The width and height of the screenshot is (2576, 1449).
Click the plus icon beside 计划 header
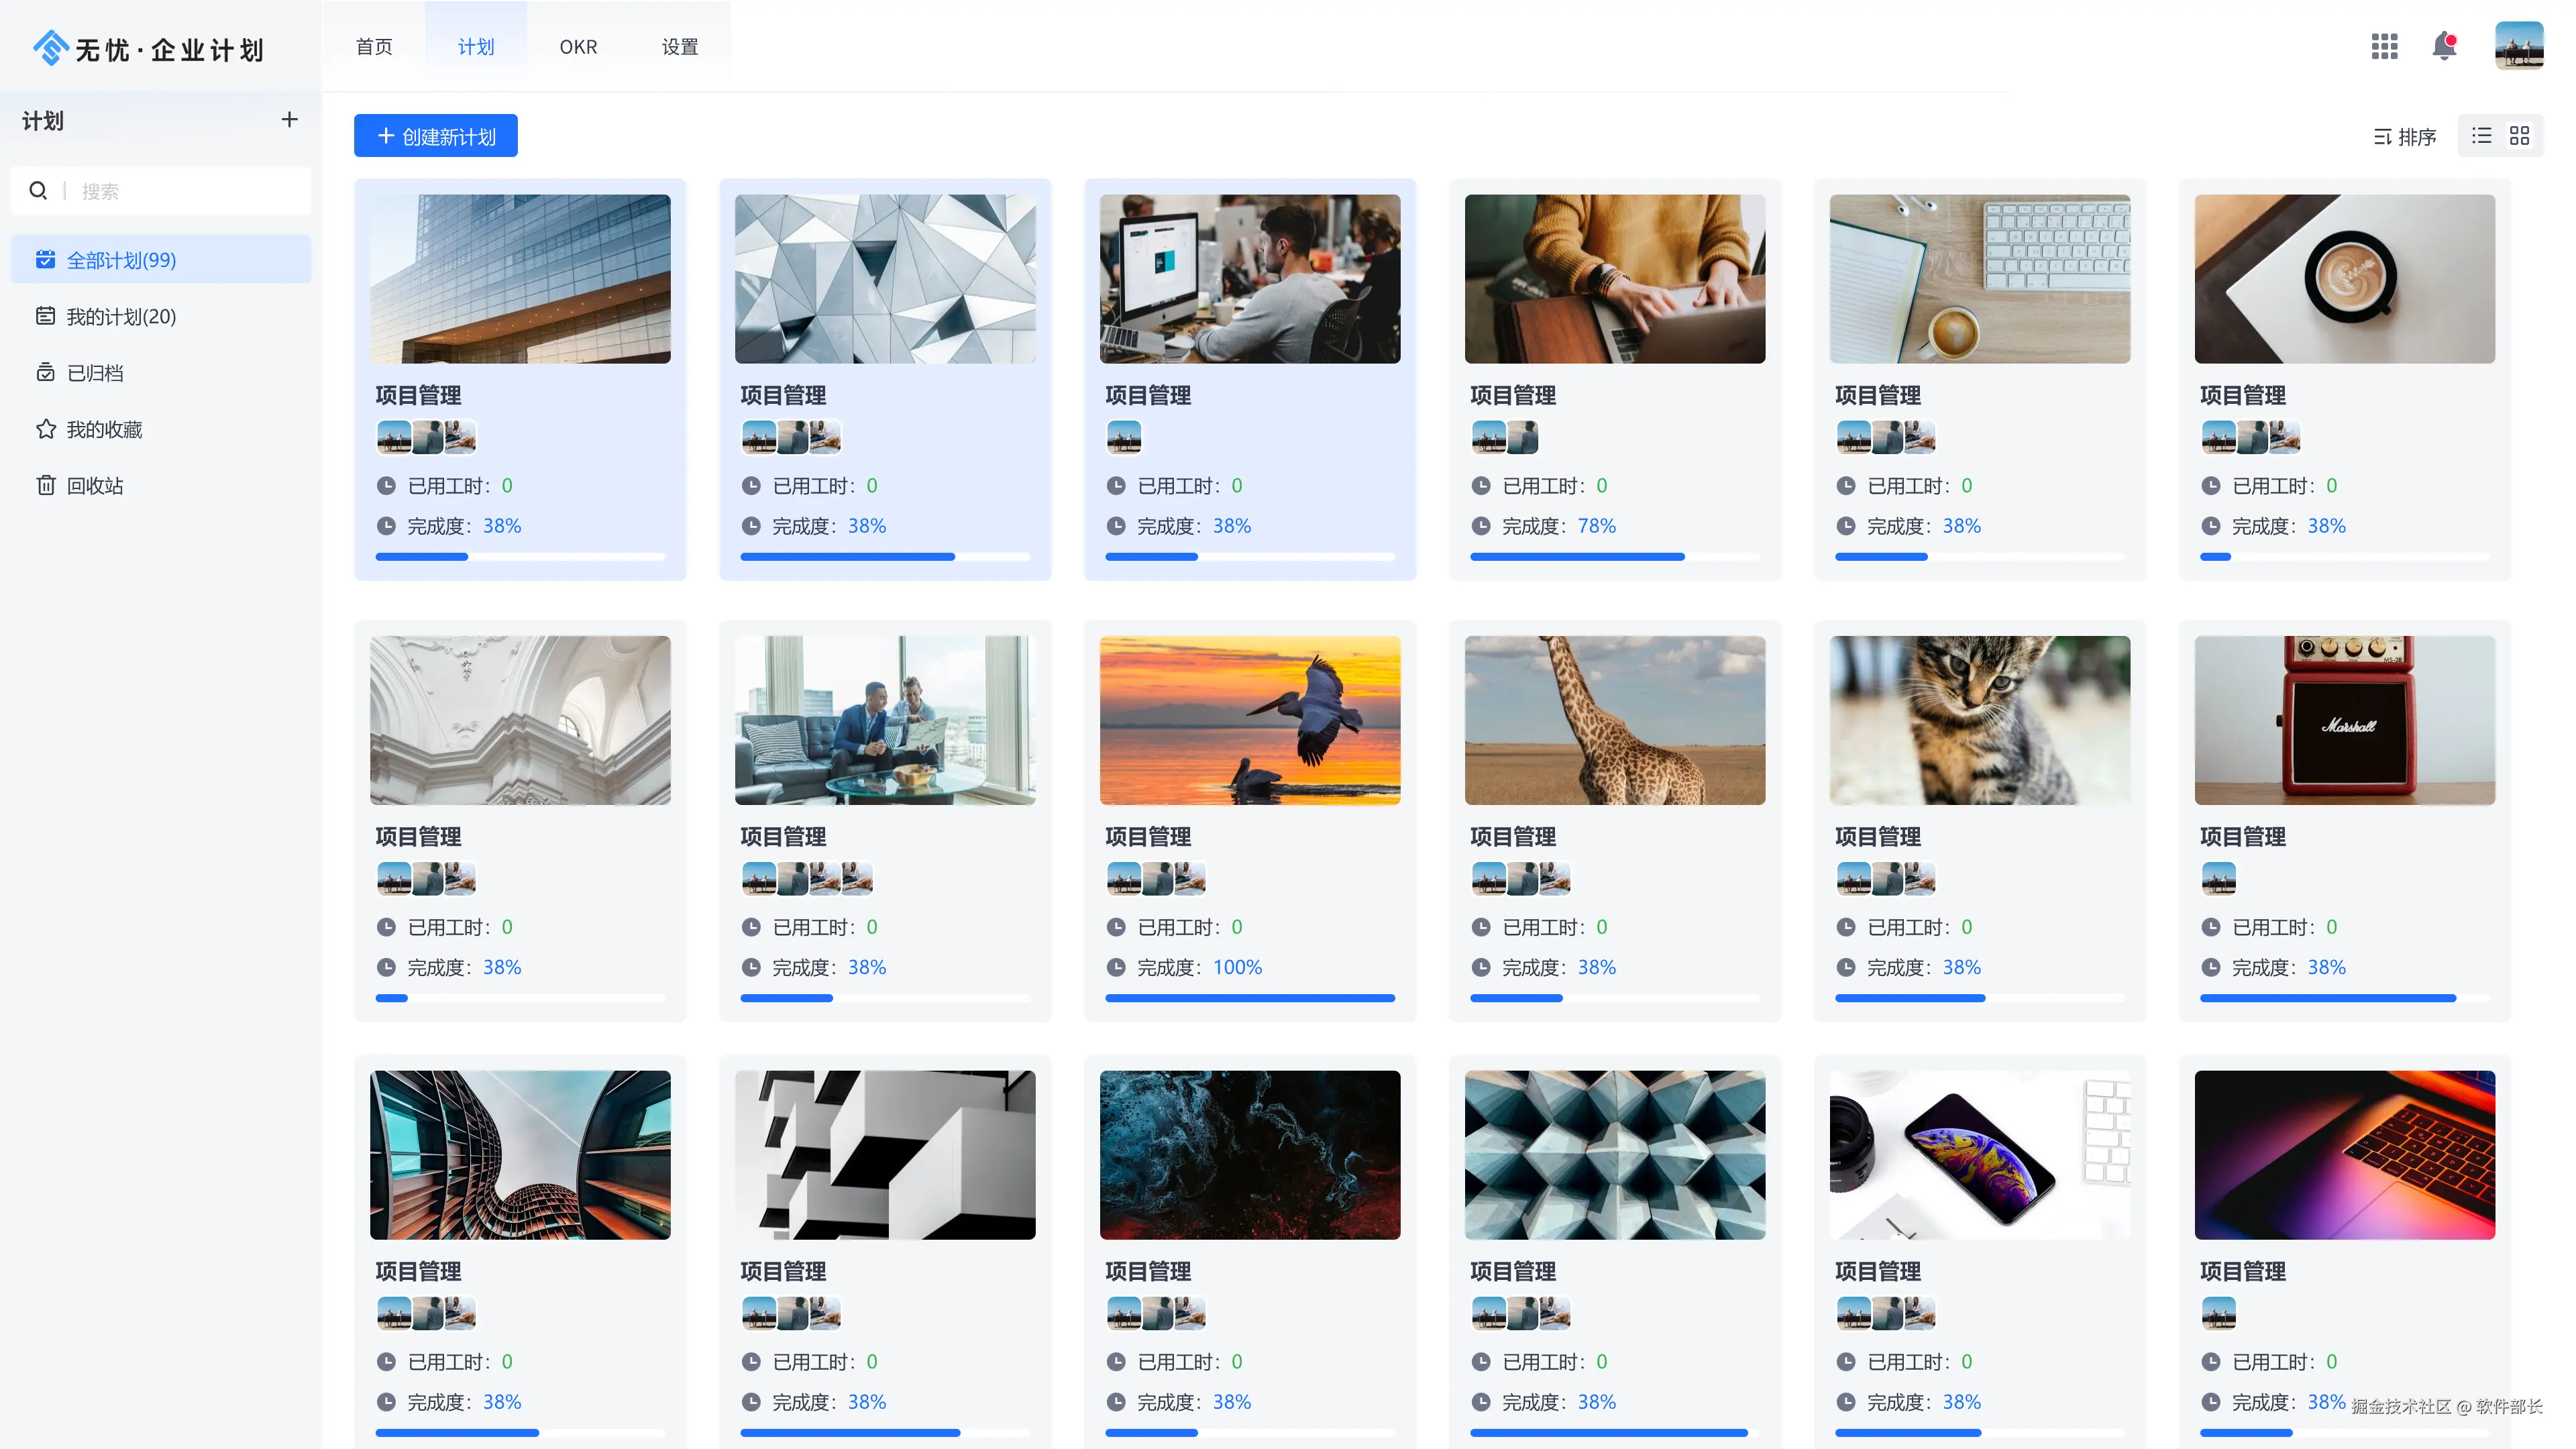click(289, 120)
